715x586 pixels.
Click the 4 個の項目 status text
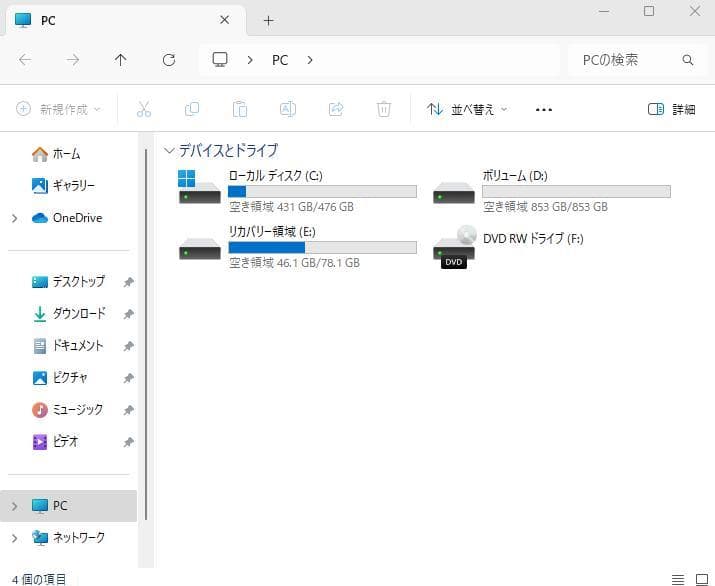39,580
